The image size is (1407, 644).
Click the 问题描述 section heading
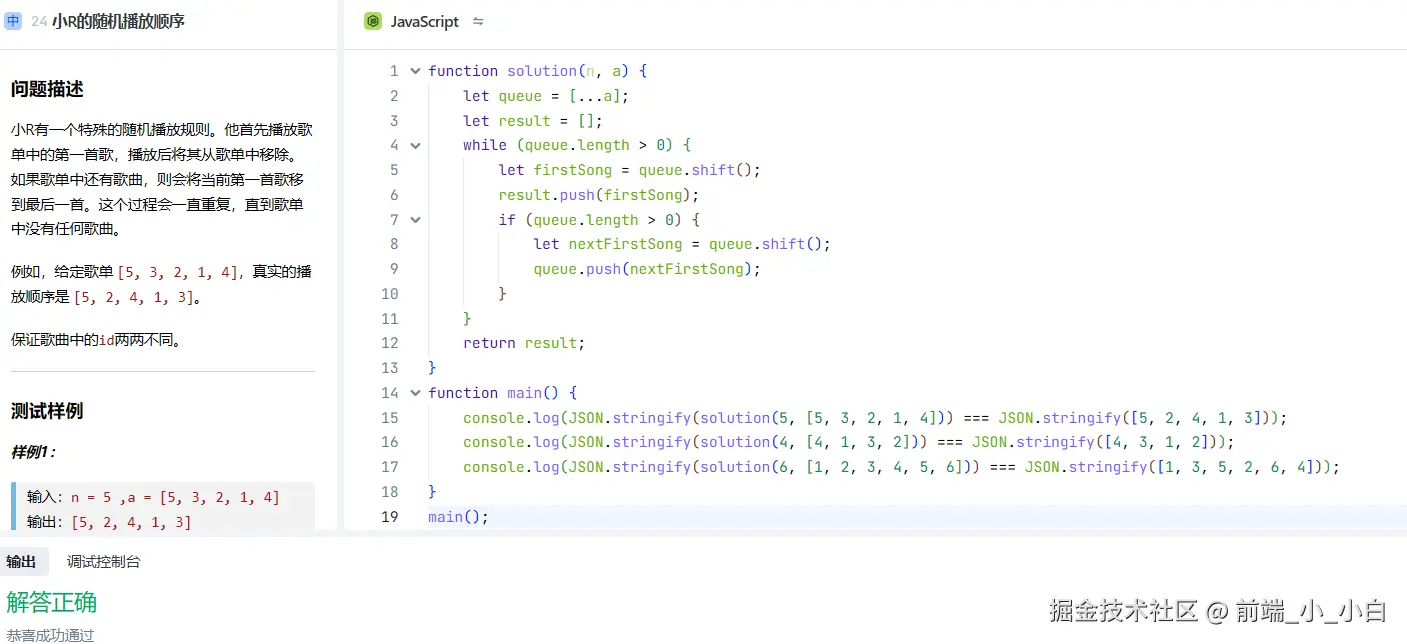(47, 89)
